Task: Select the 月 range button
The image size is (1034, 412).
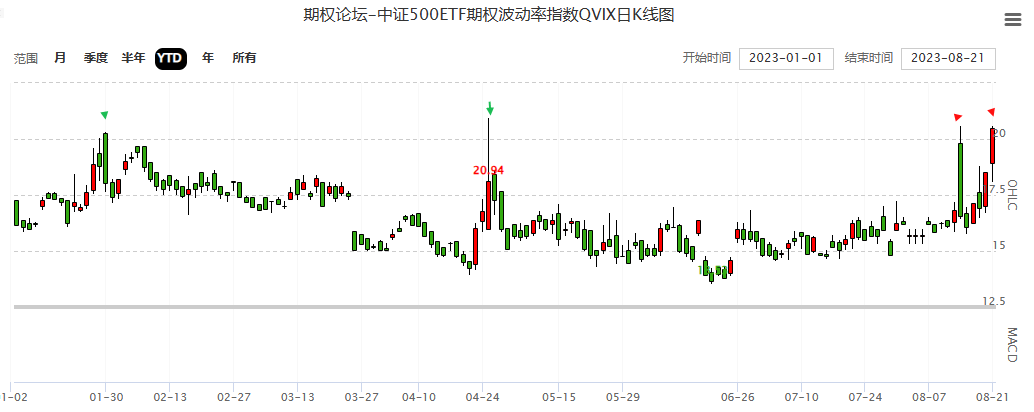Action: [60, 58]
